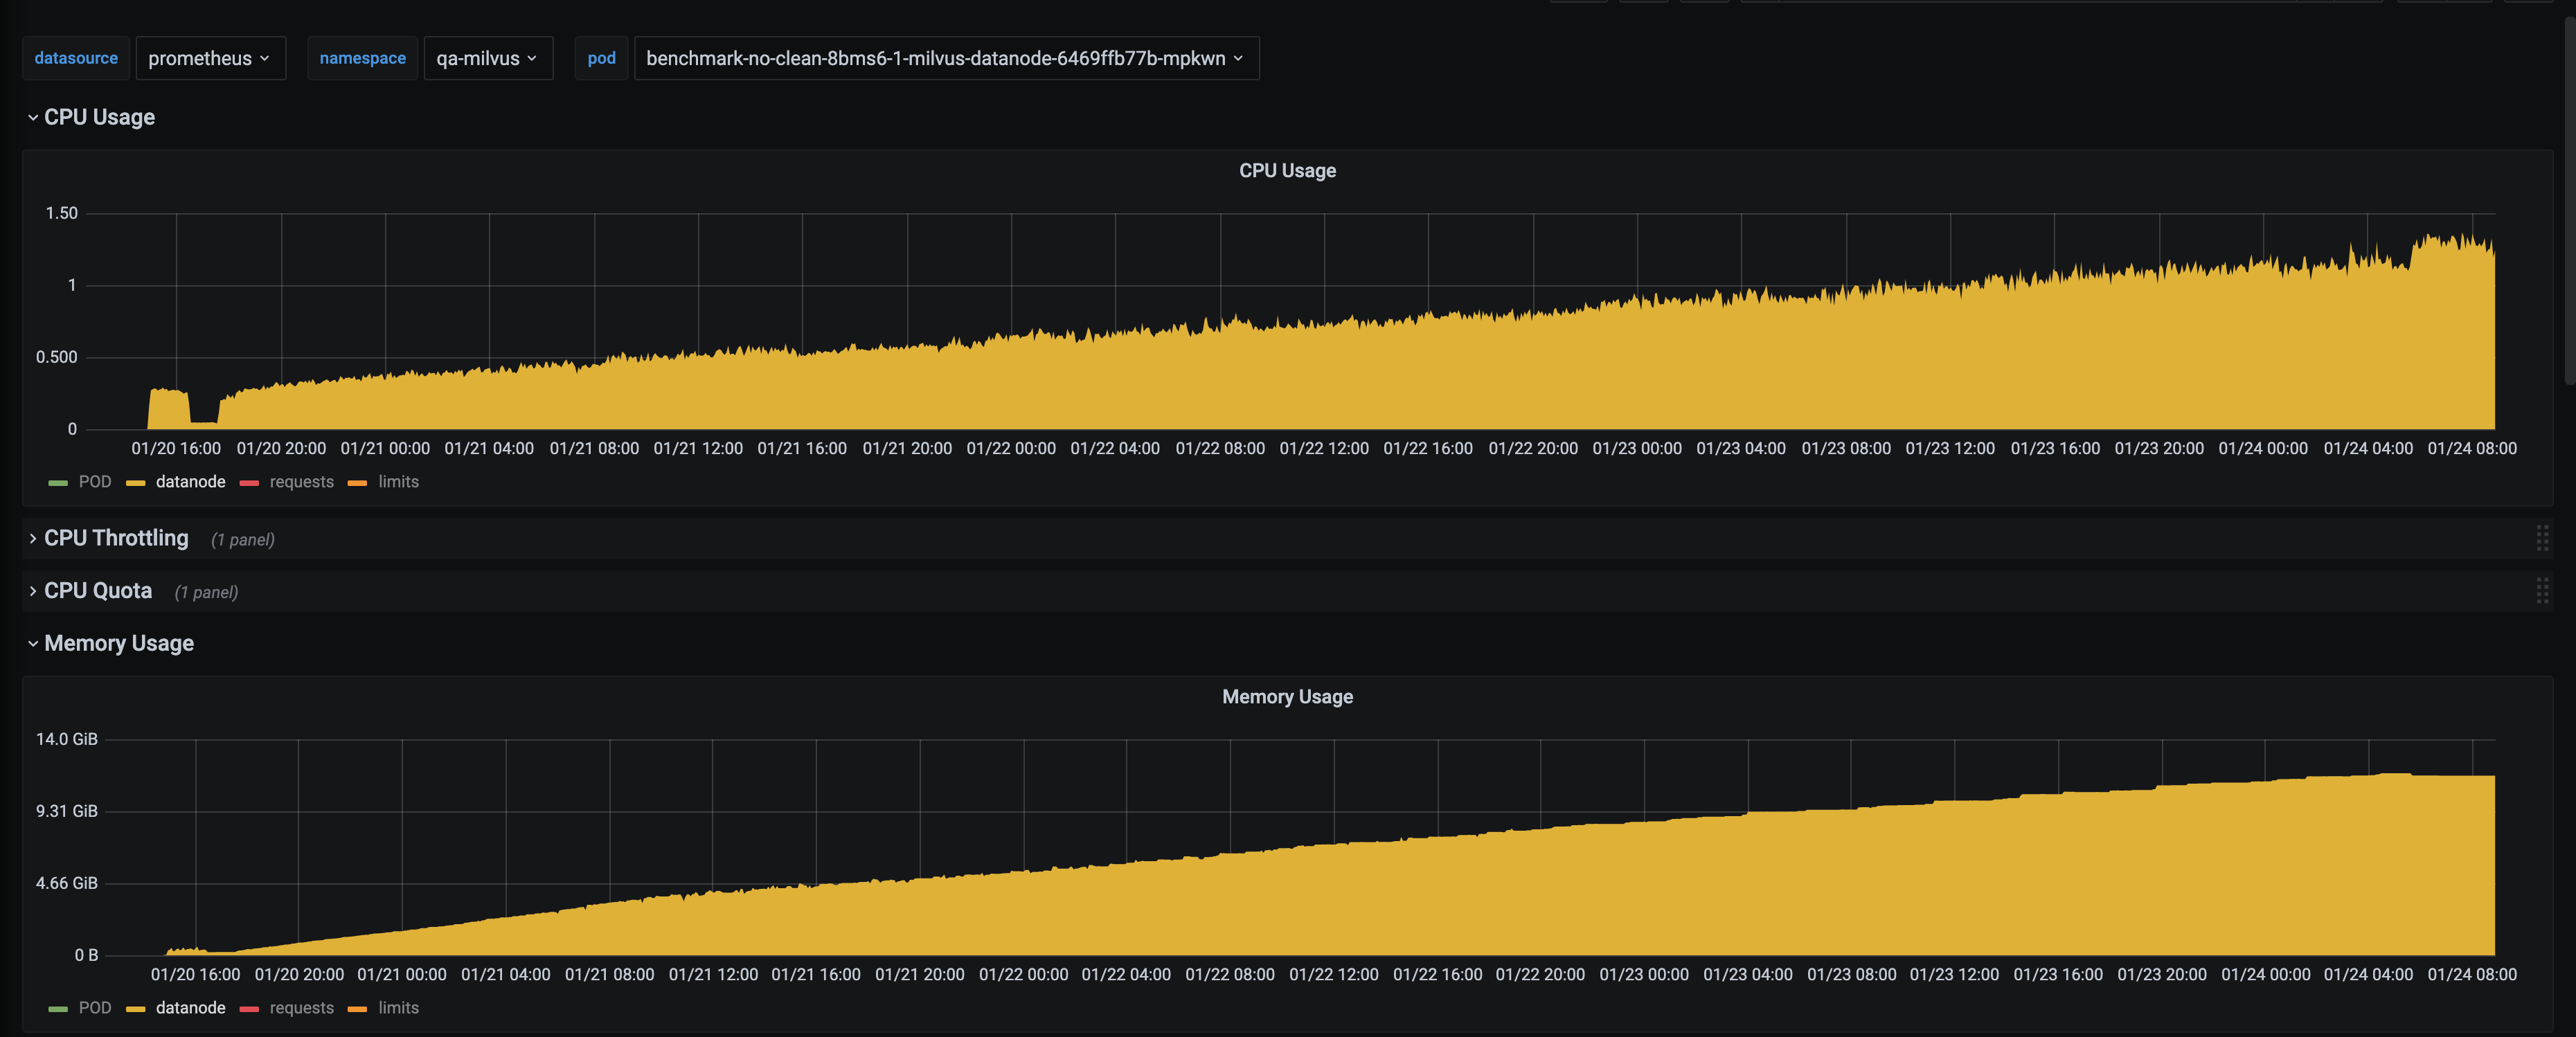Open the qa-milvus namespace dropdown
Image resolution: width=2576 pixels, height=1037 pixels.
coord(488,58)
